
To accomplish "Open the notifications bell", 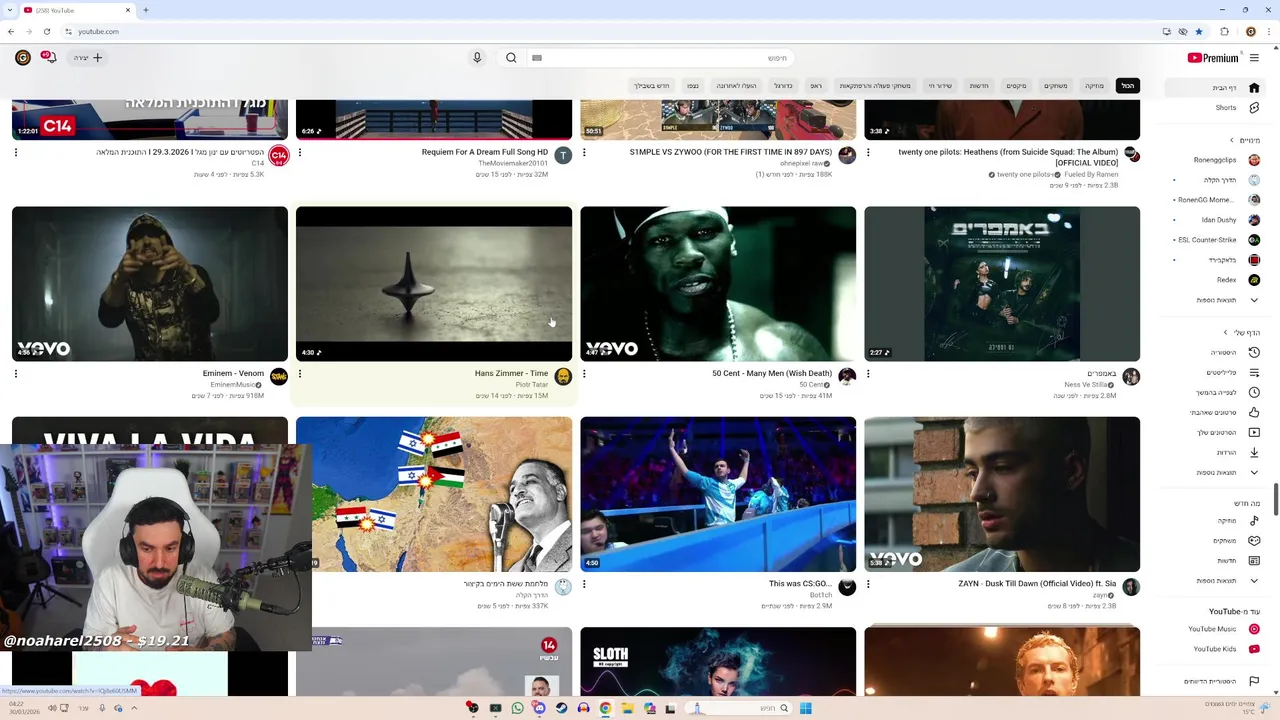I will click(x=48, y=58).
